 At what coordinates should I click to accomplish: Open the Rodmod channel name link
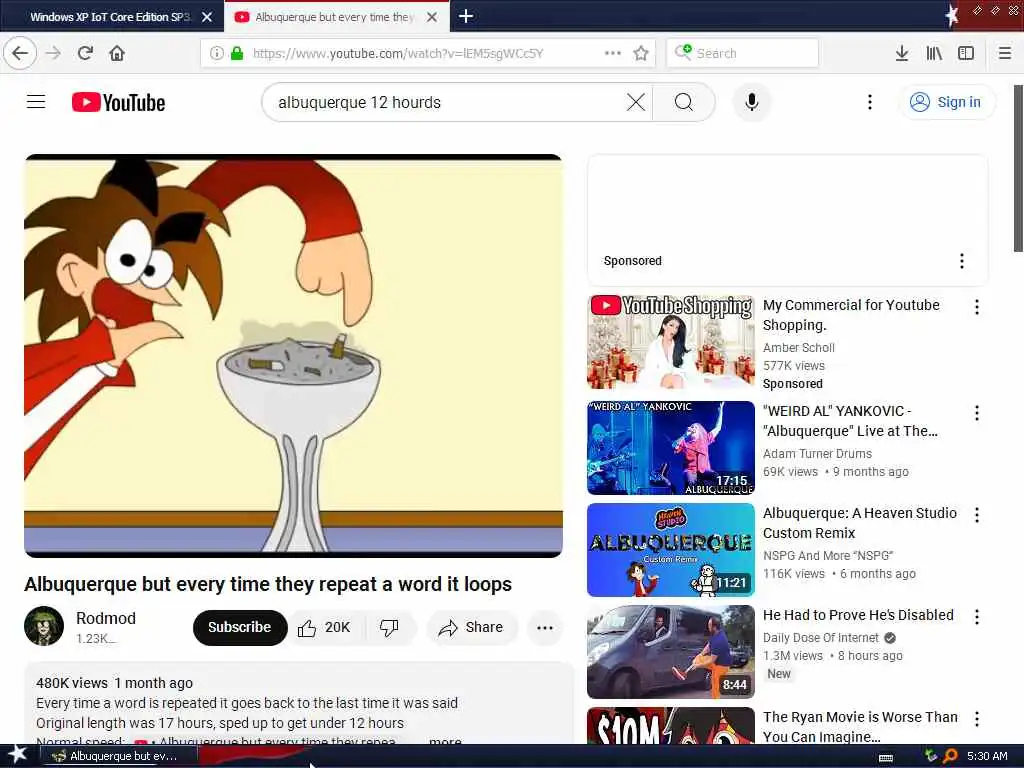tap(106, 618)
